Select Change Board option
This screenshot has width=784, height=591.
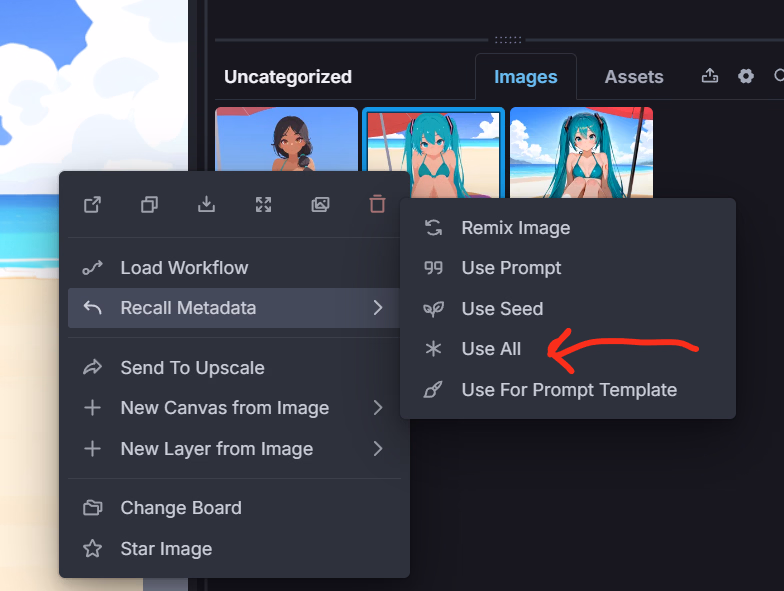click(234, 508)
